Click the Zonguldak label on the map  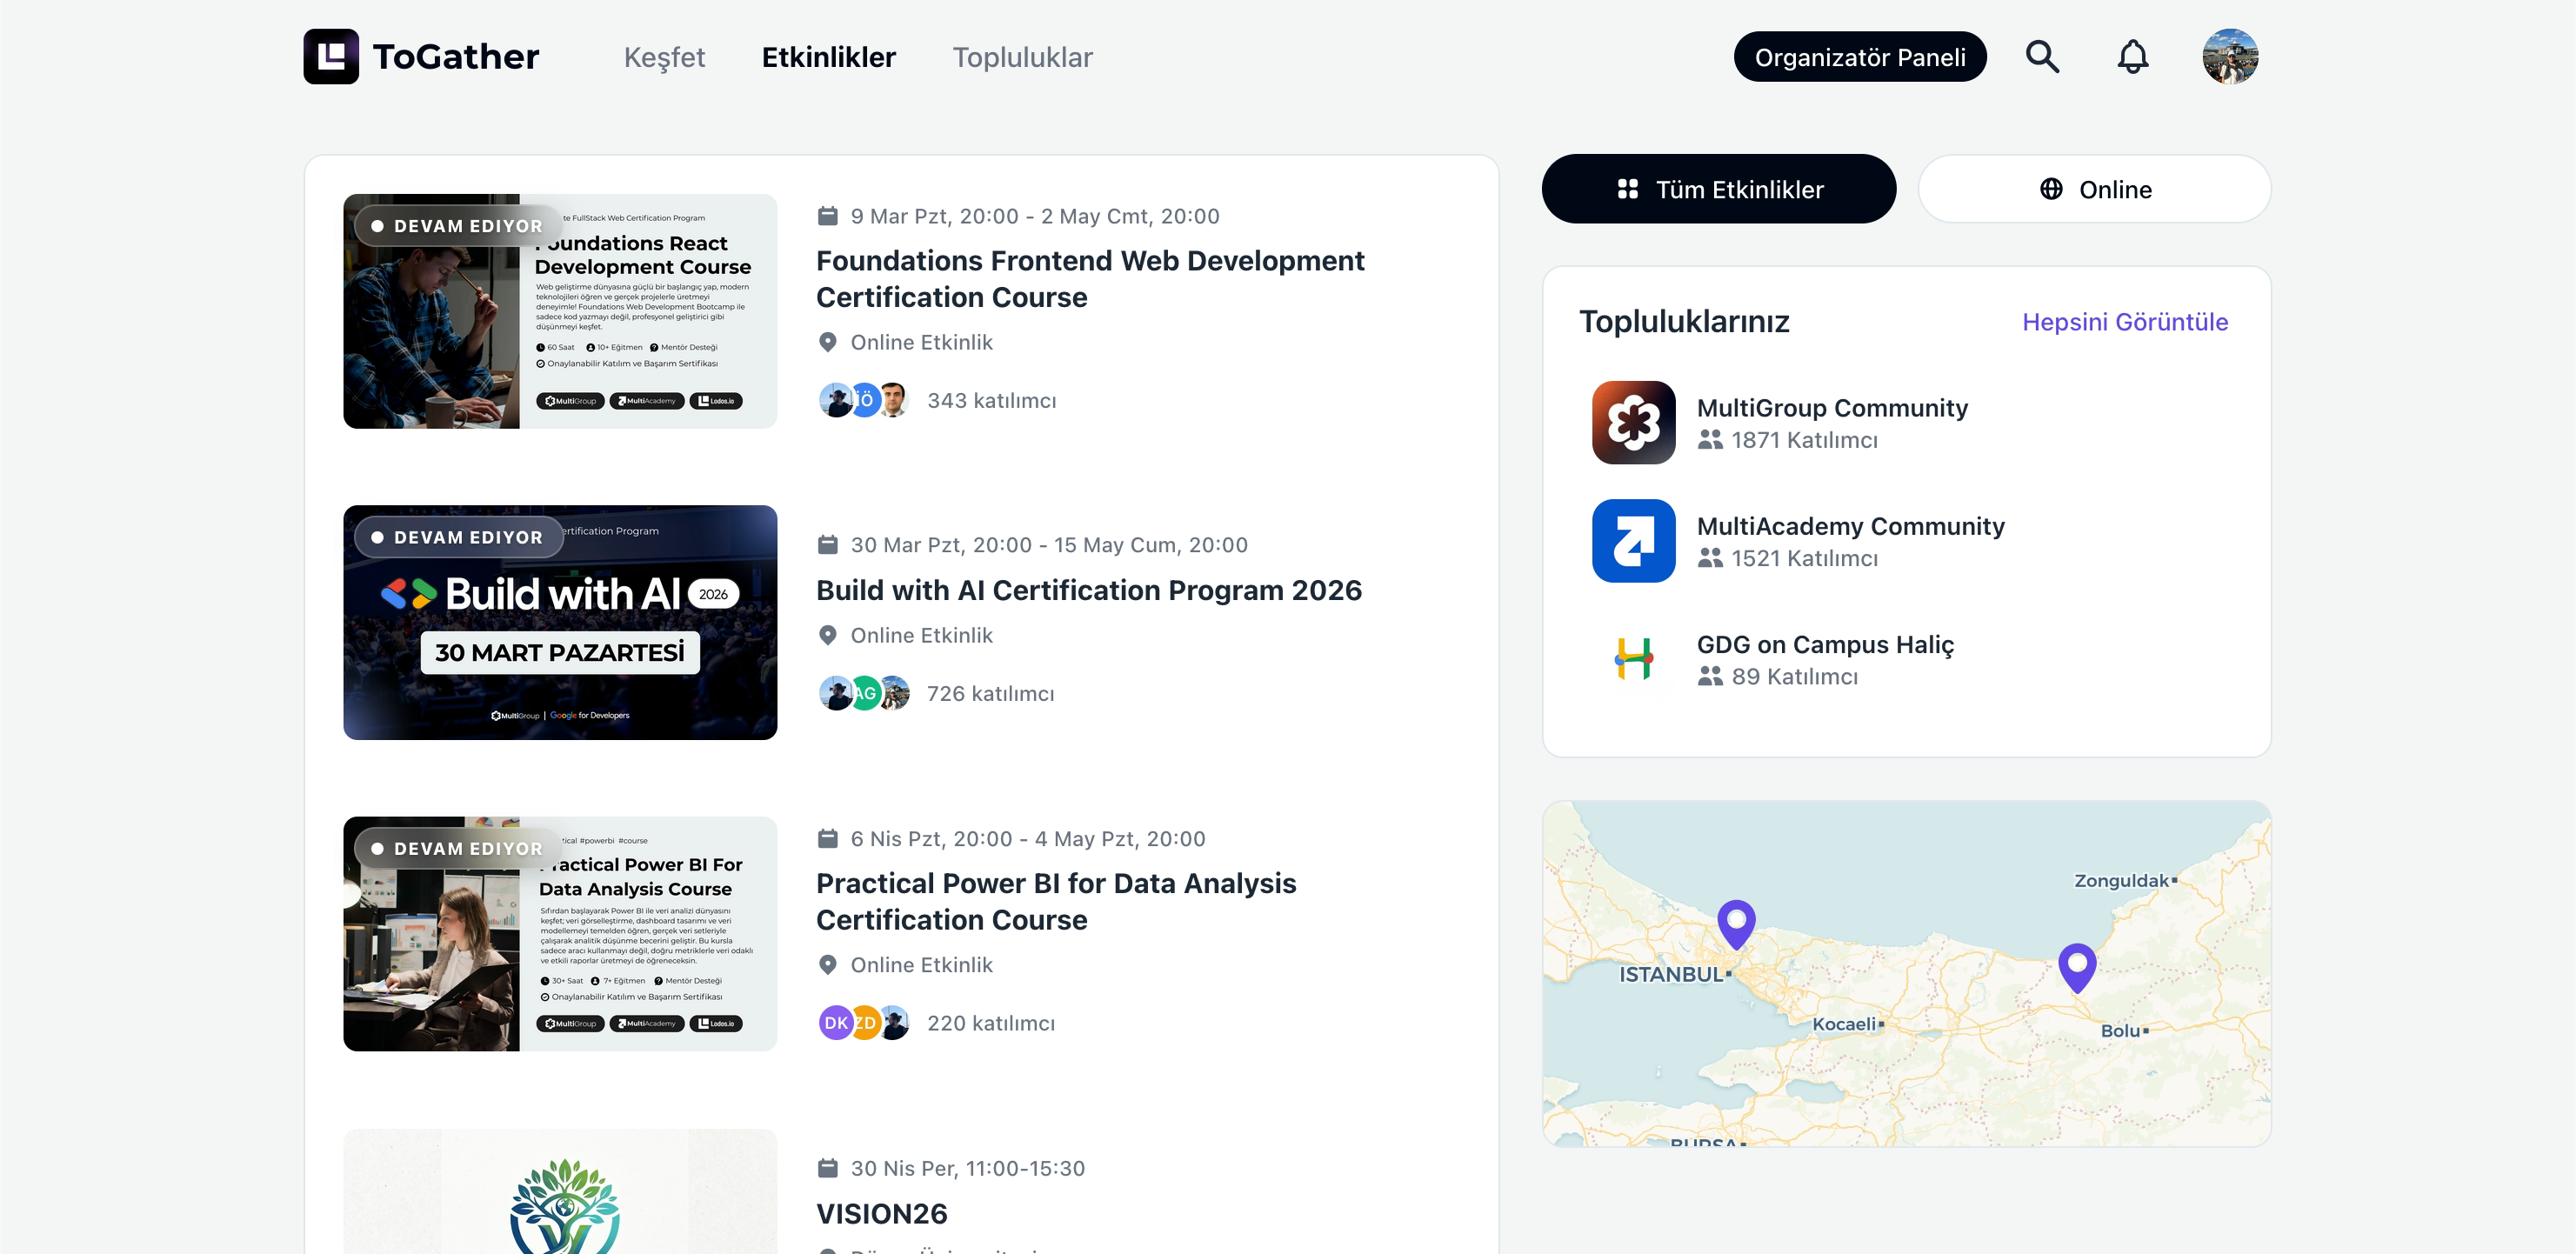(2121, 881)
